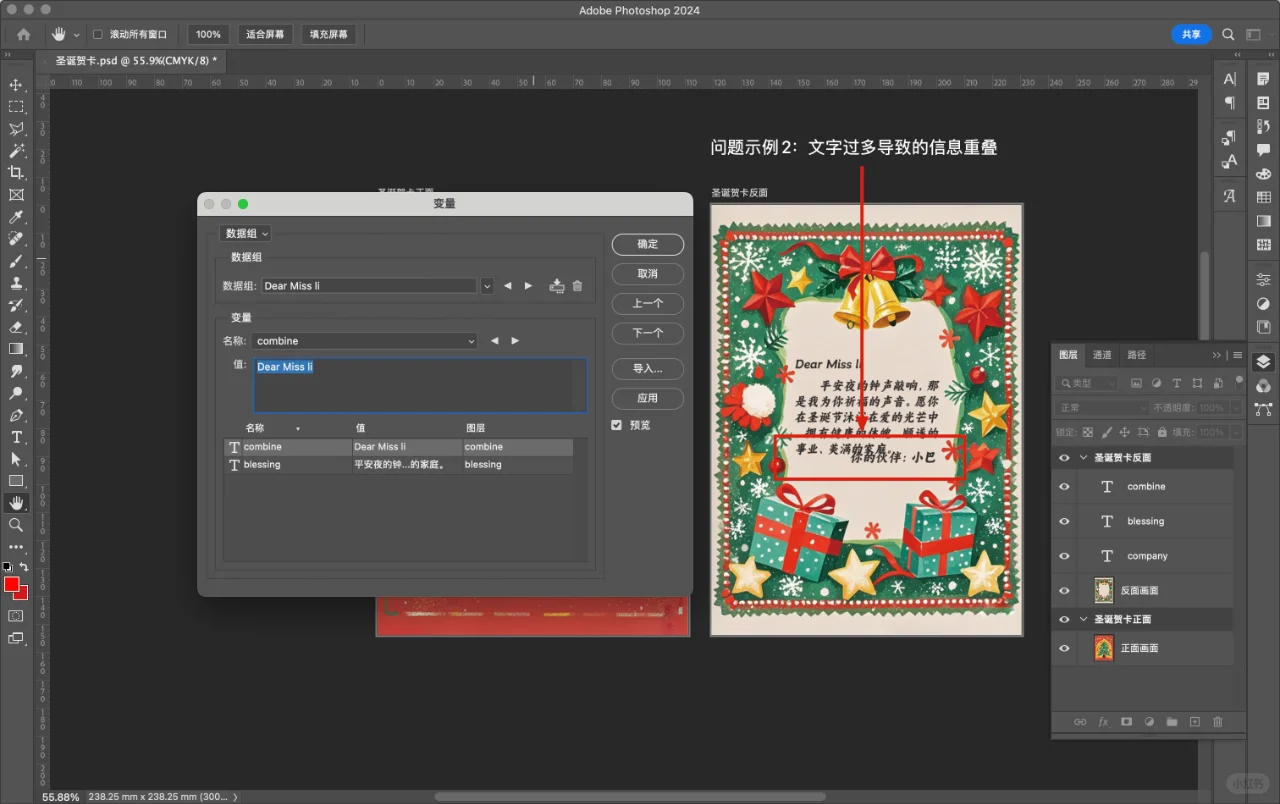Select the Smudge tool
The height and width of the screenshot is (804, 1280).
16,371
